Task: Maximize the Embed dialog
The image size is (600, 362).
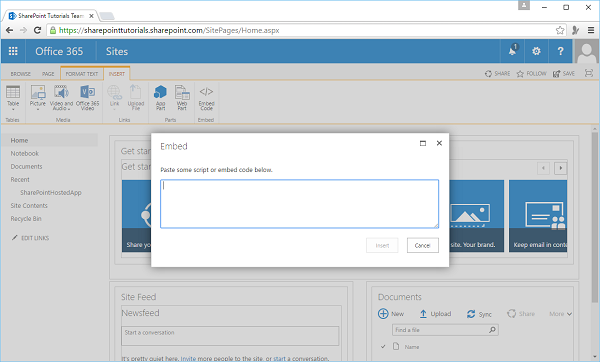Action: (423, 143)
